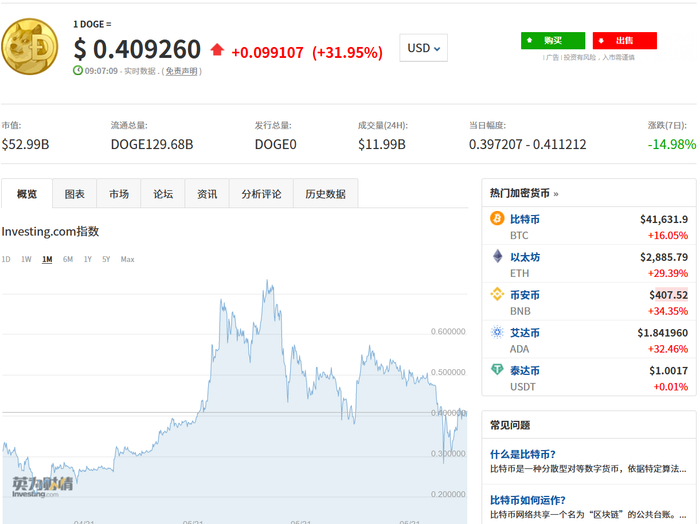Open the 艾达币 Cardano link
This screenshot has width=700, height=524.
525,333
